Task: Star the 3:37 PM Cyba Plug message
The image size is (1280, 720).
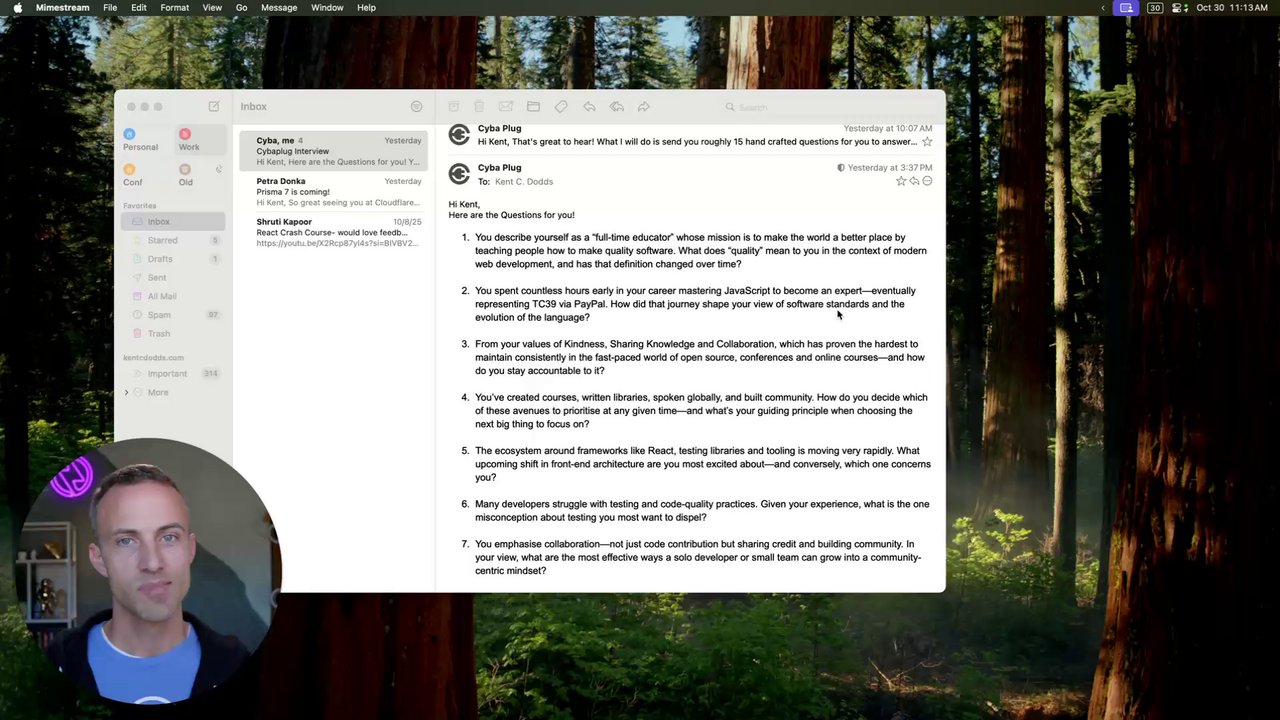Action: pos(901,181)
